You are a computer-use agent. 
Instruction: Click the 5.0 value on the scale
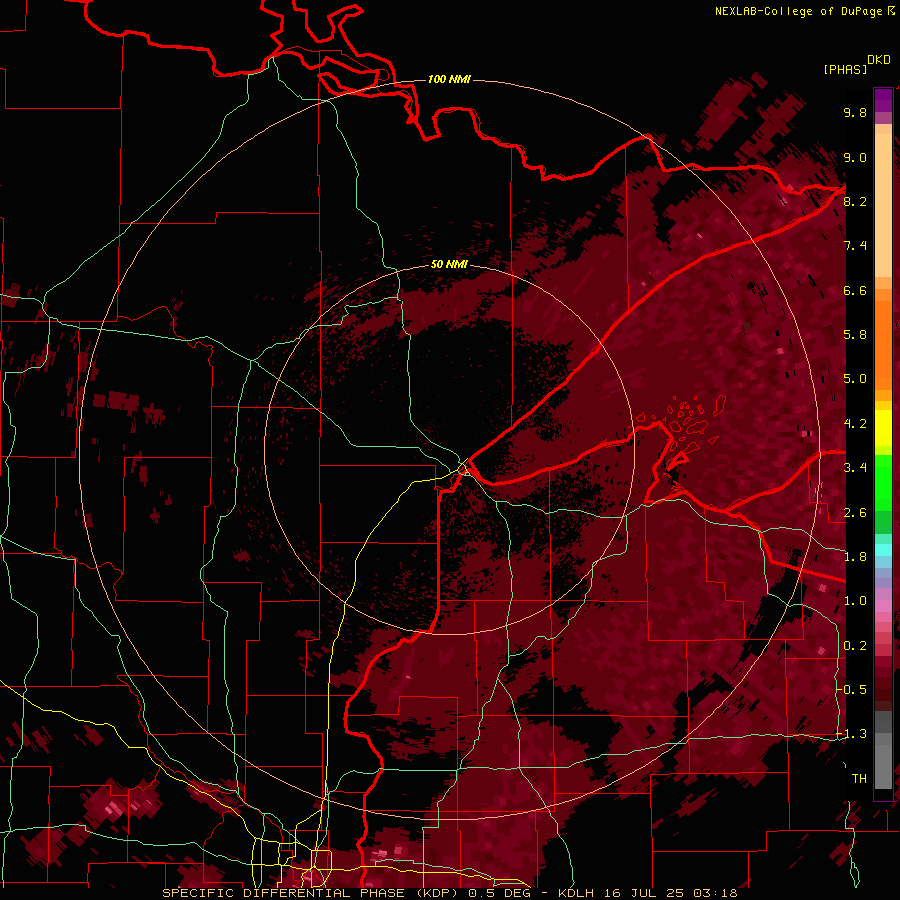click(855, 379)
